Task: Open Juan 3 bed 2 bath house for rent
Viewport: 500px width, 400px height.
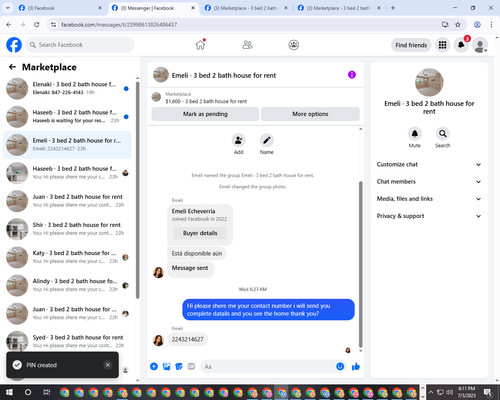Action: click(68, 201)
